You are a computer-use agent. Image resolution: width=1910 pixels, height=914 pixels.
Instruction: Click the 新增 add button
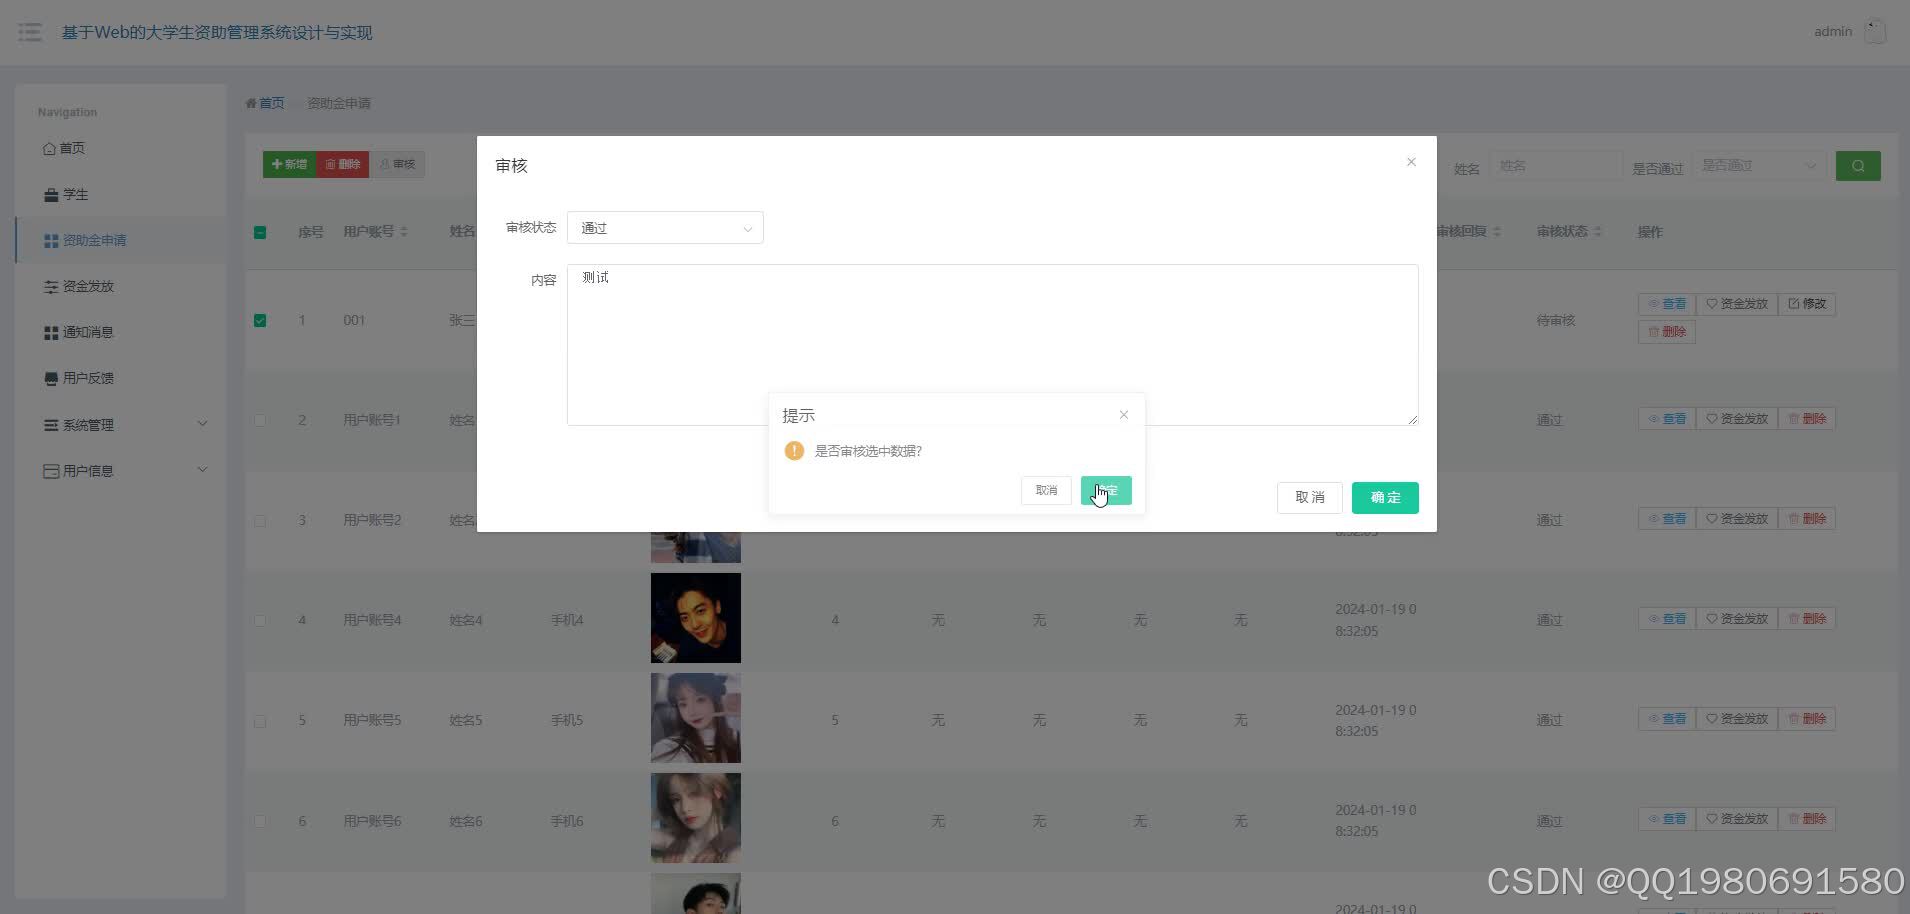pyautogui.click(x=289, y=164)
